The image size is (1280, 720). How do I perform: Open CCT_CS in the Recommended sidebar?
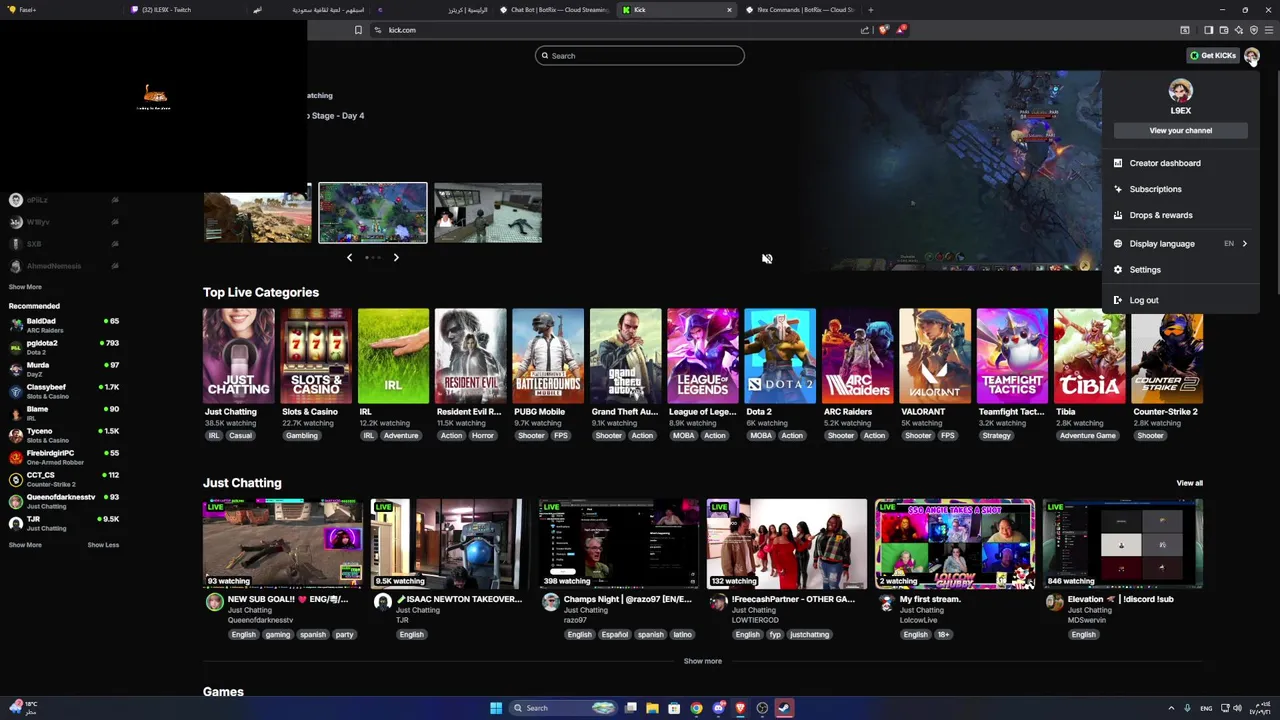point(64,479)
